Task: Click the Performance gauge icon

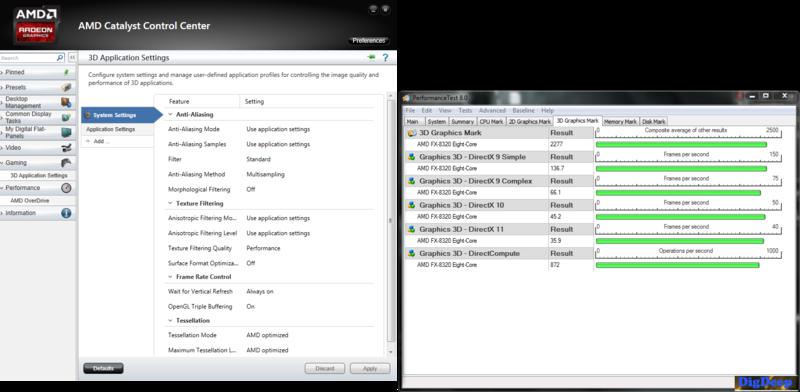Action: pos(66,188)
